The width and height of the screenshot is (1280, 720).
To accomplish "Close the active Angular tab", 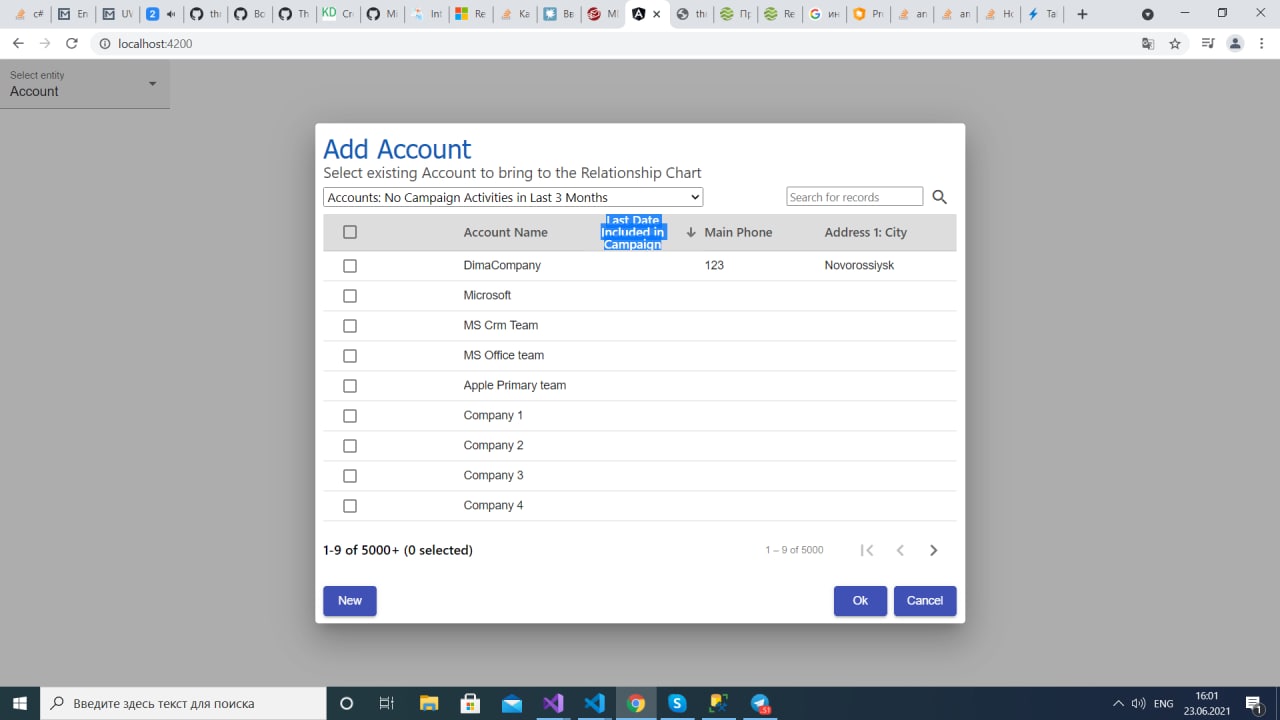I will (656, 14).
